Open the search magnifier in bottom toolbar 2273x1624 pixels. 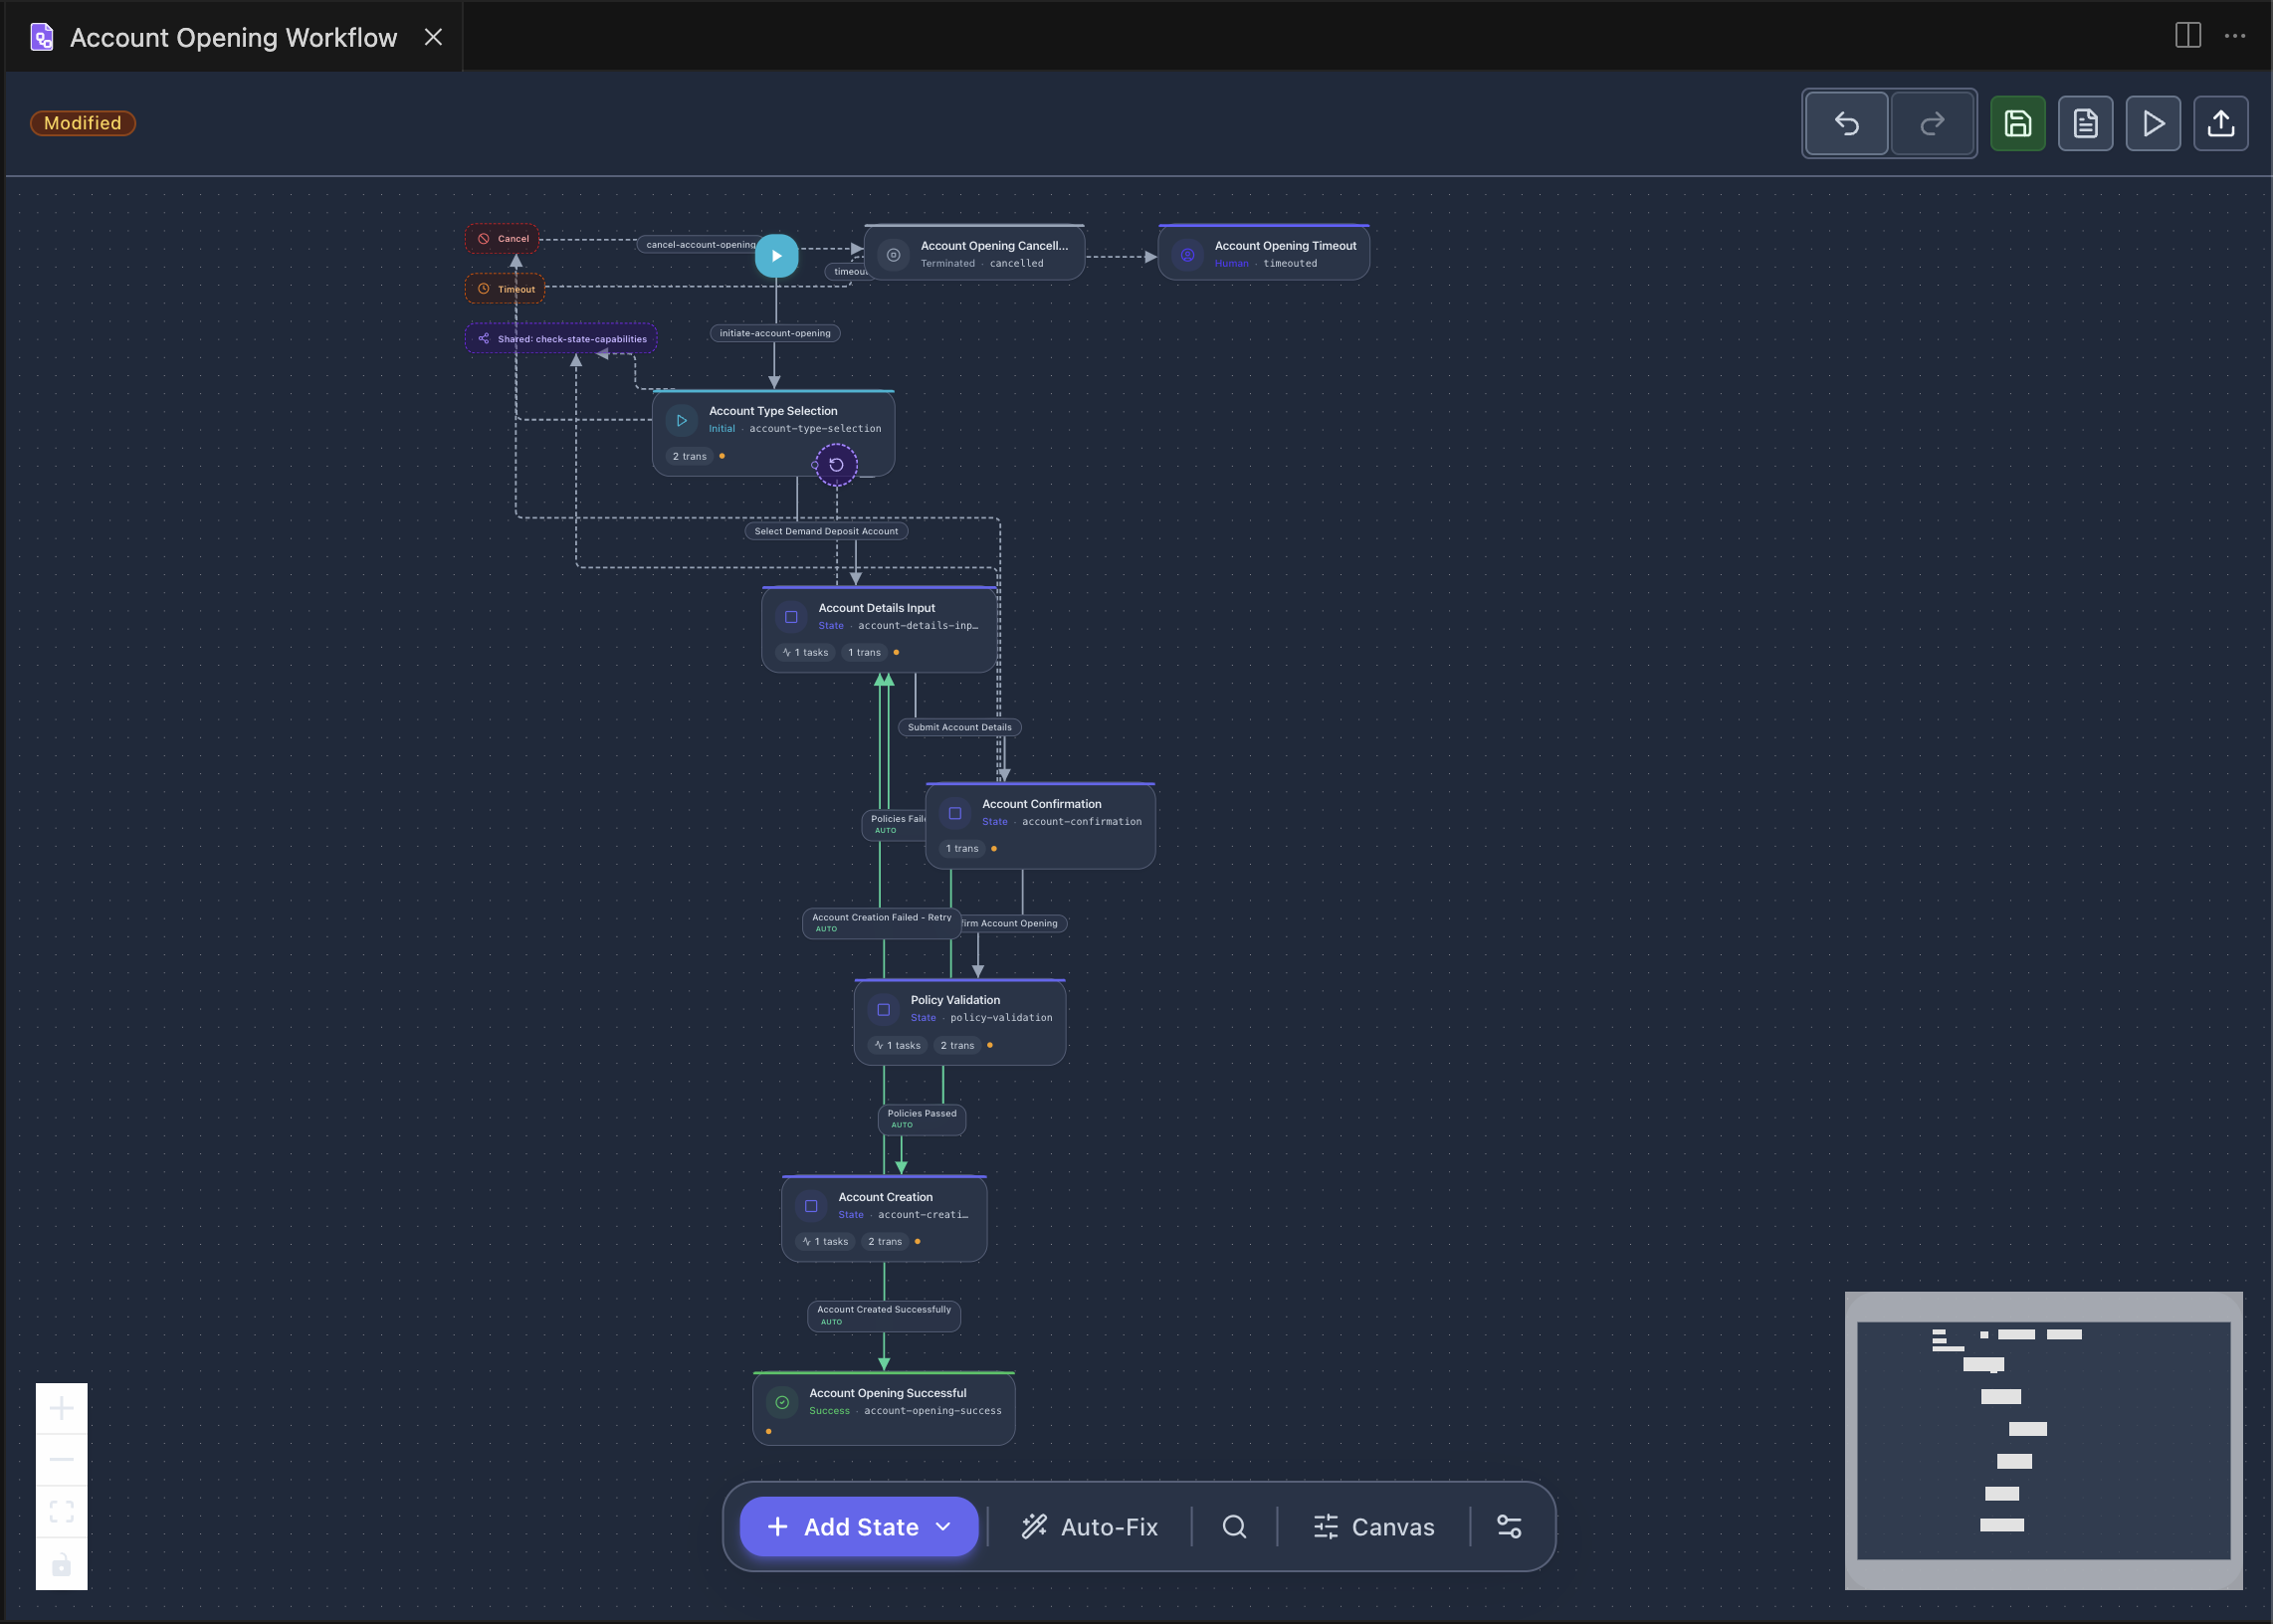click(x=1234, y=1527)
